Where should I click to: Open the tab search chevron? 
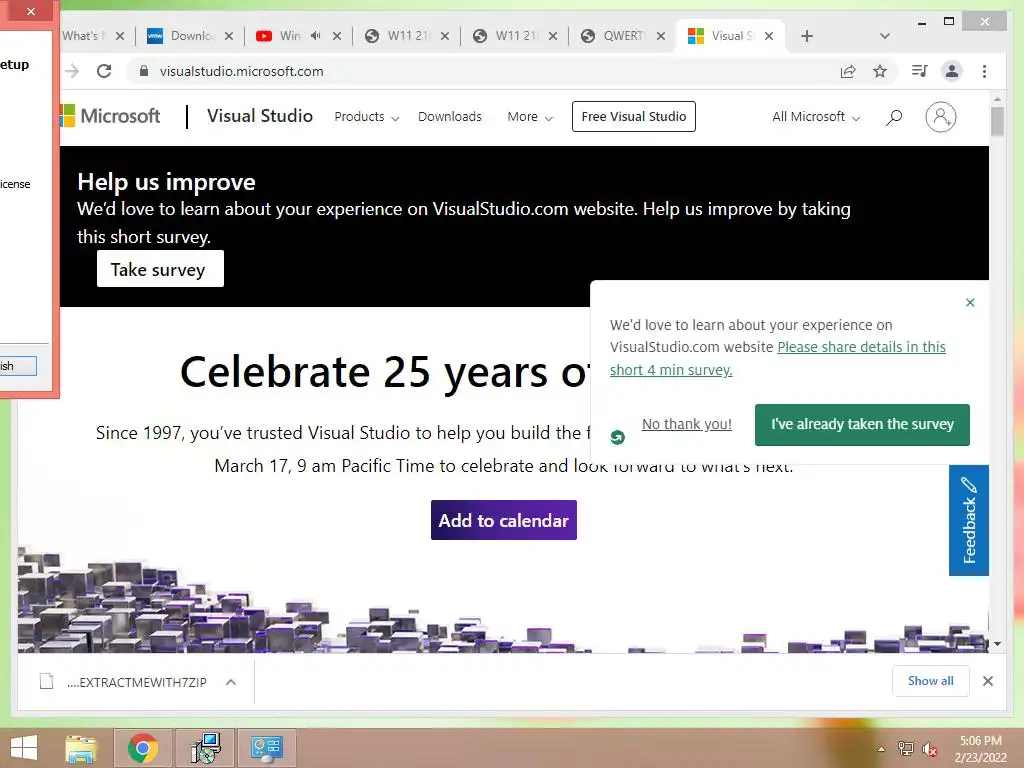tap(884, 36)
